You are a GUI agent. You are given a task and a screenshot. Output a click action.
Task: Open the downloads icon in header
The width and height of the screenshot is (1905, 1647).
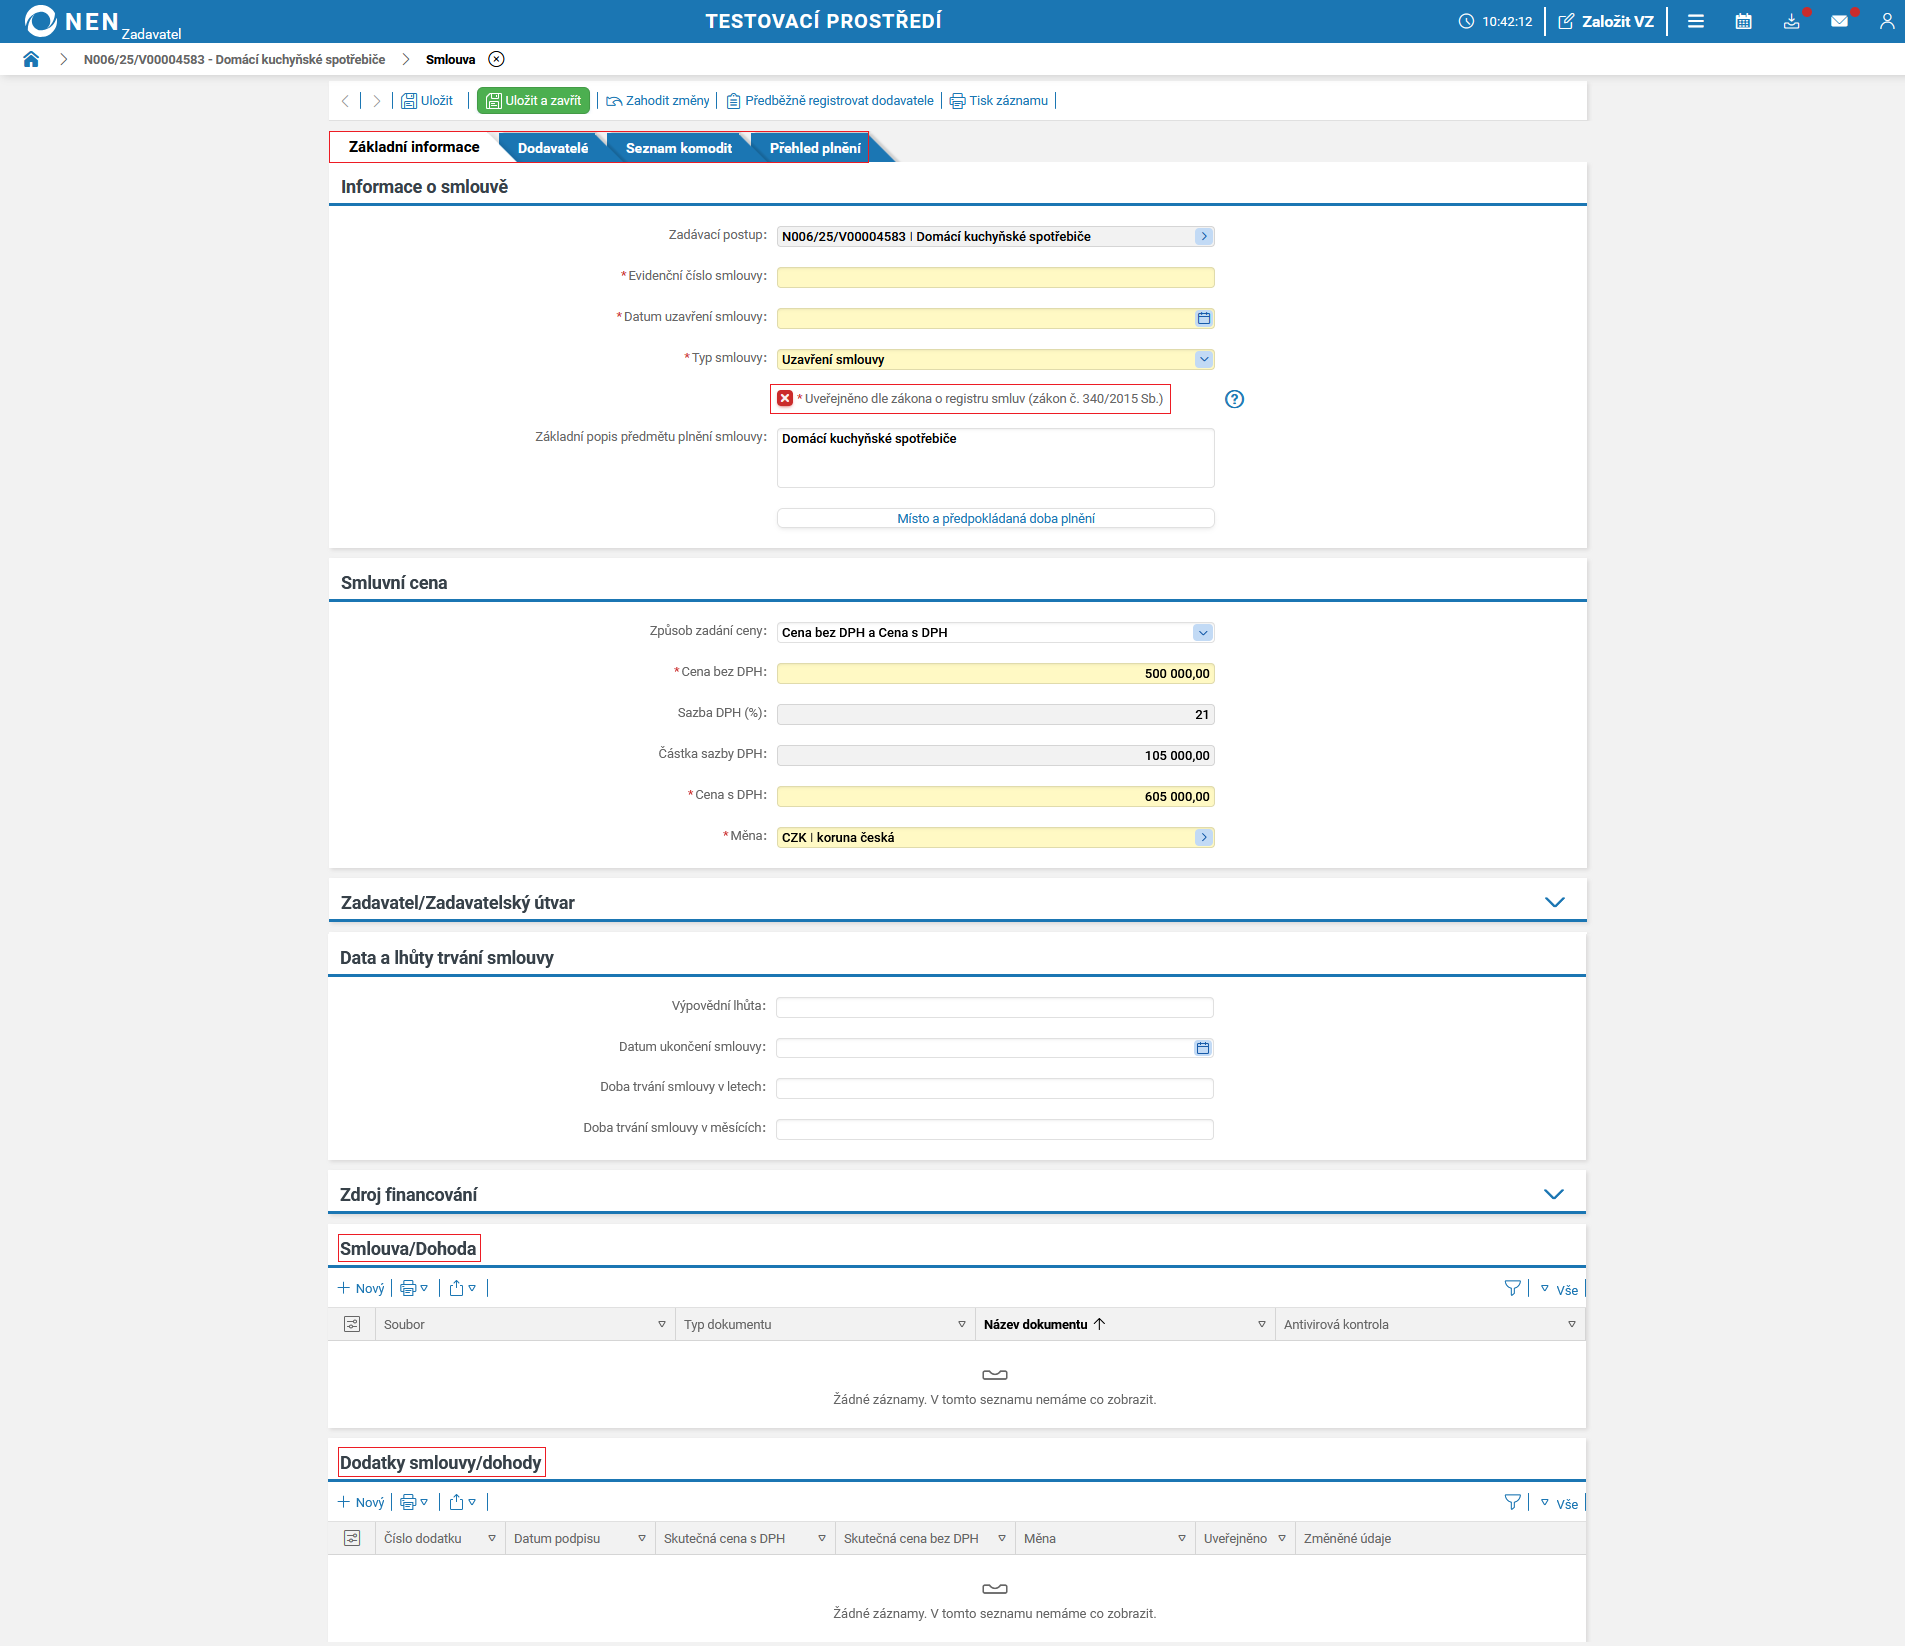[x=1792, y=21]
